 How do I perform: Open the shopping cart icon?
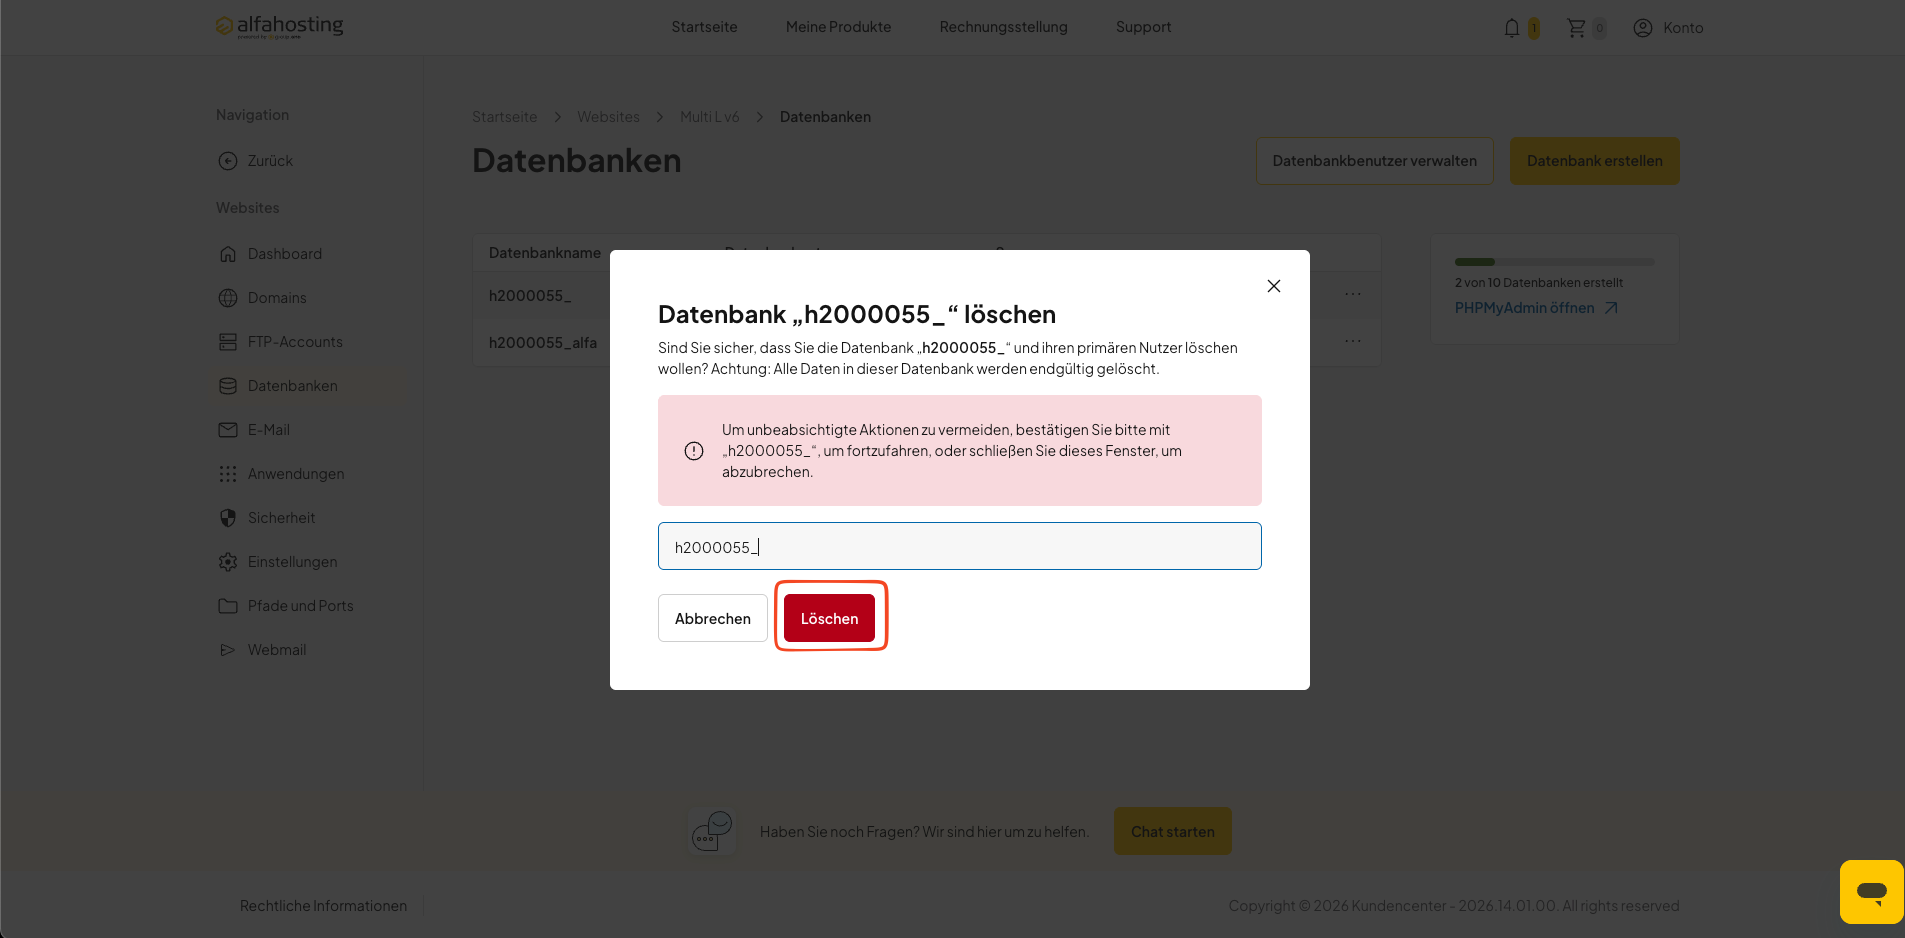[1576, 28]
